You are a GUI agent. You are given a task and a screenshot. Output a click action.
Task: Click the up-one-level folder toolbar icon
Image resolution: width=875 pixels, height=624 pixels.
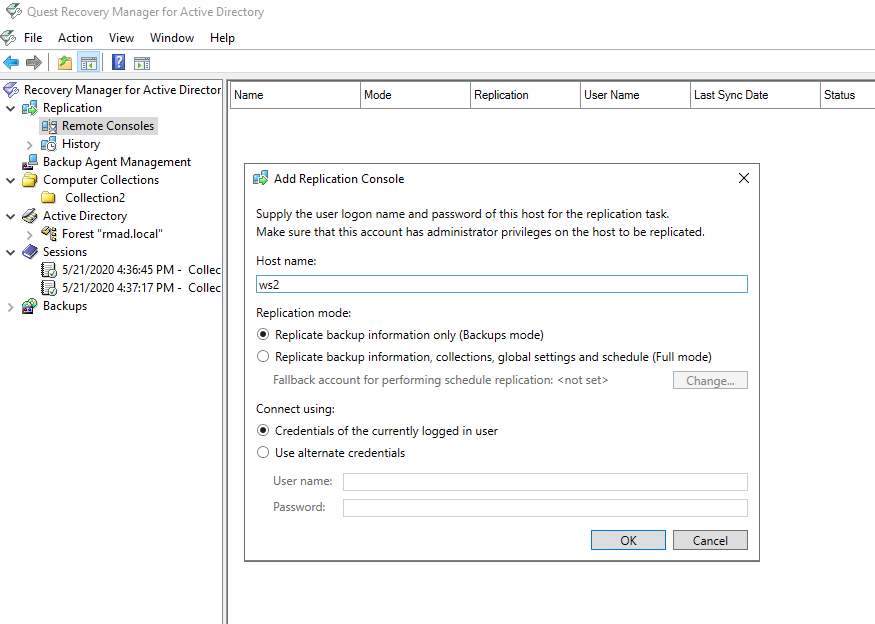pyautogui.click(x=63, y=62)
